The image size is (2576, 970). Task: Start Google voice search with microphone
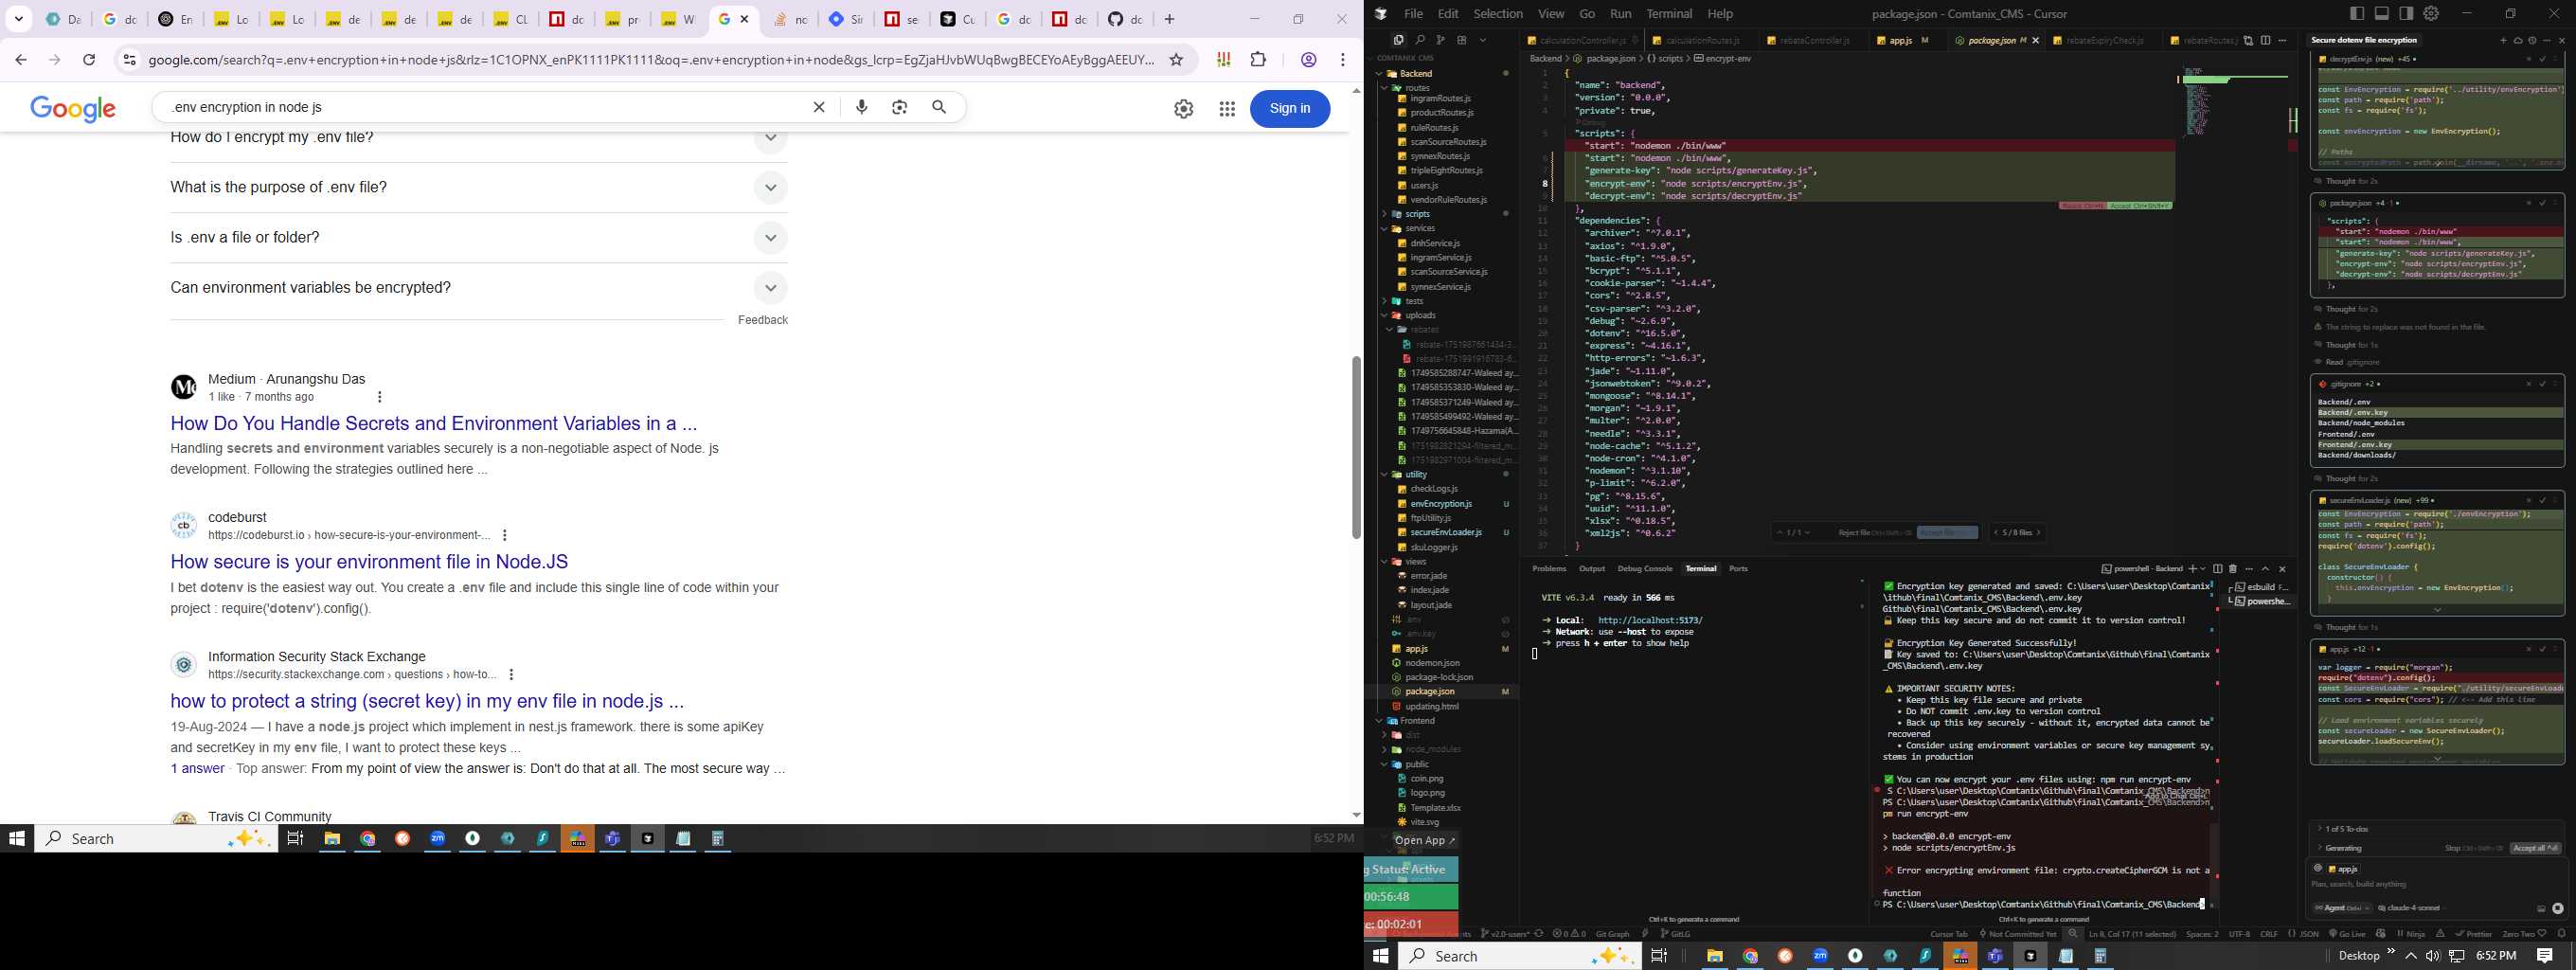pos(862,107)
